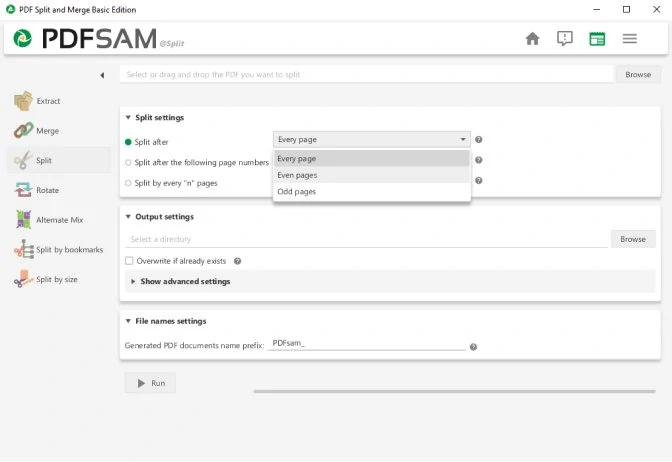Open the Split by bookmarks icon

click(24, 249)
